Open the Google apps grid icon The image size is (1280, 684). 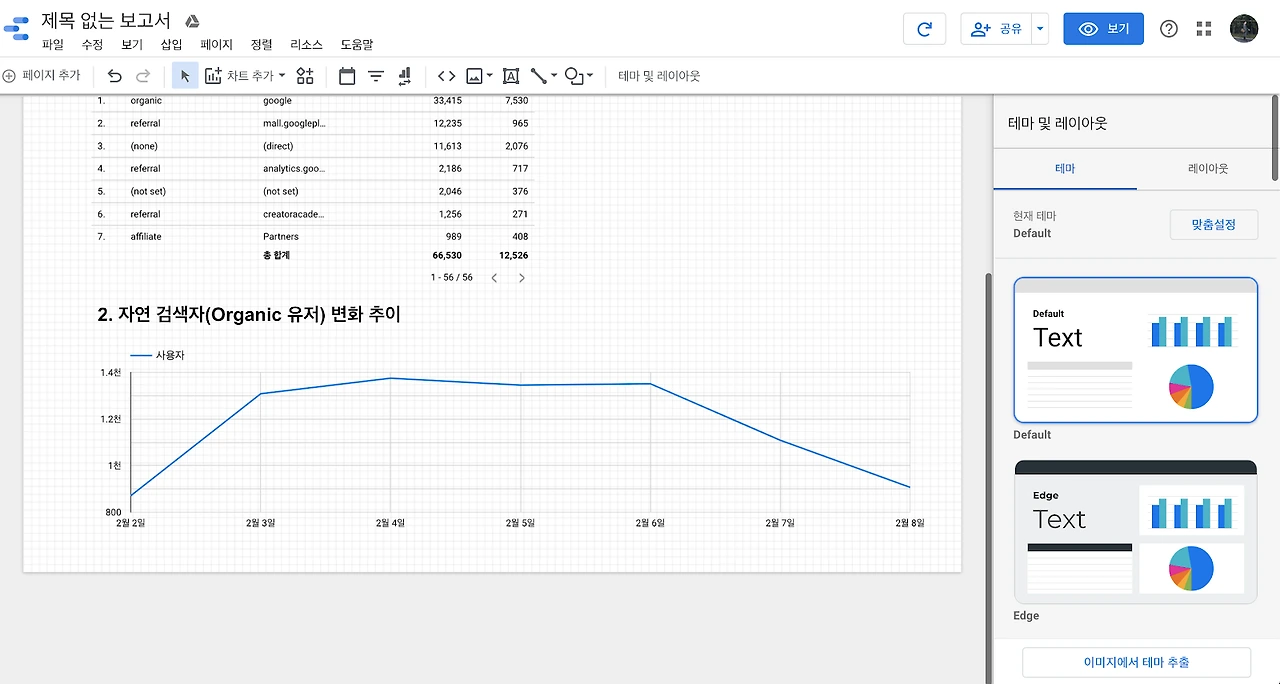(x=1204, y=29)
